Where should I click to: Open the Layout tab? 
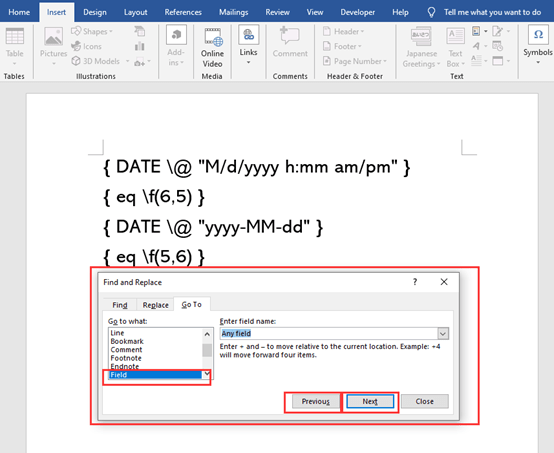[x=135, y=12]
